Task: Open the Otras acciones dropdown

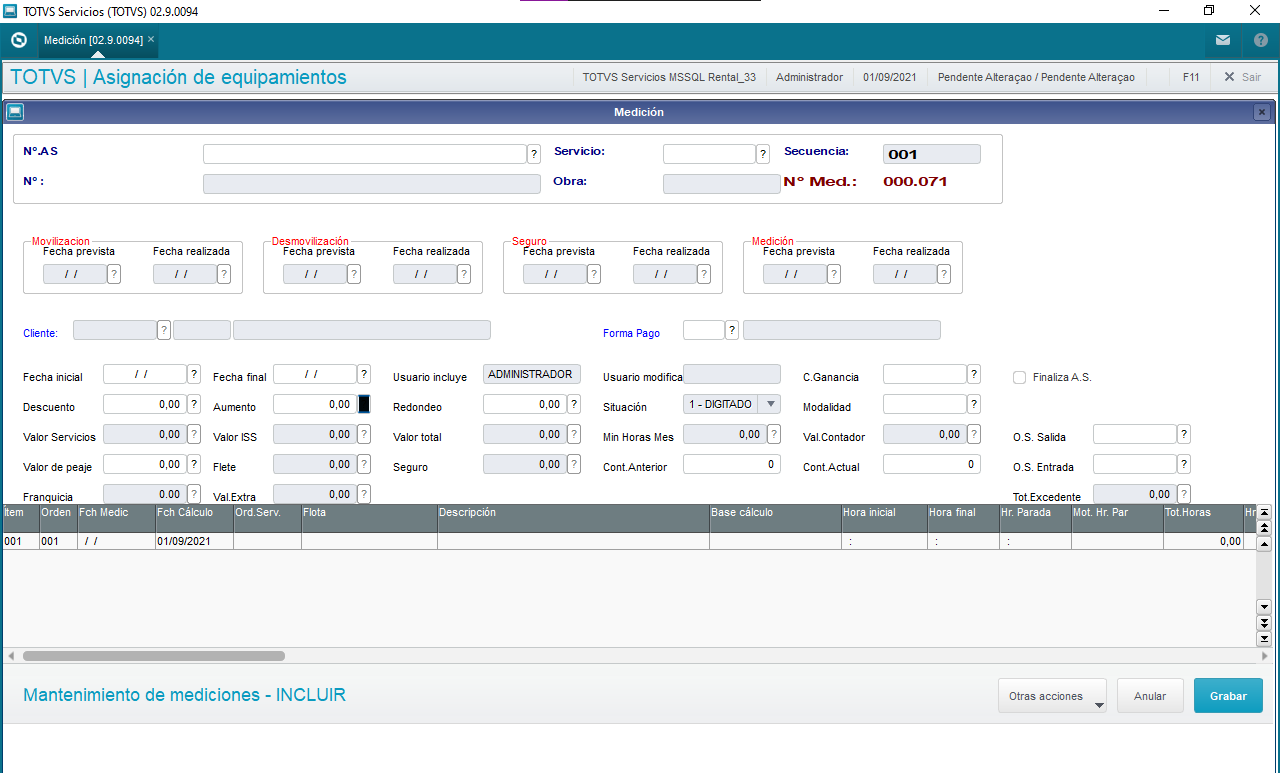Action: [1052, 696]
